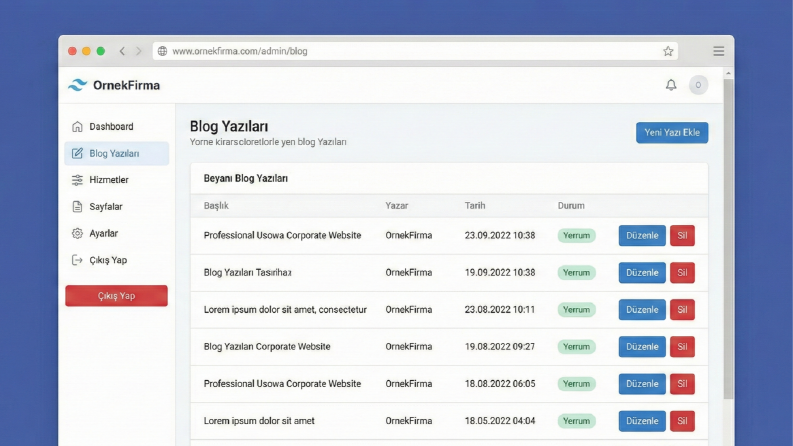This screenshot has height=446, width=793.
Task: Open the browser hamburger menu
Action: tap(719, 51)
